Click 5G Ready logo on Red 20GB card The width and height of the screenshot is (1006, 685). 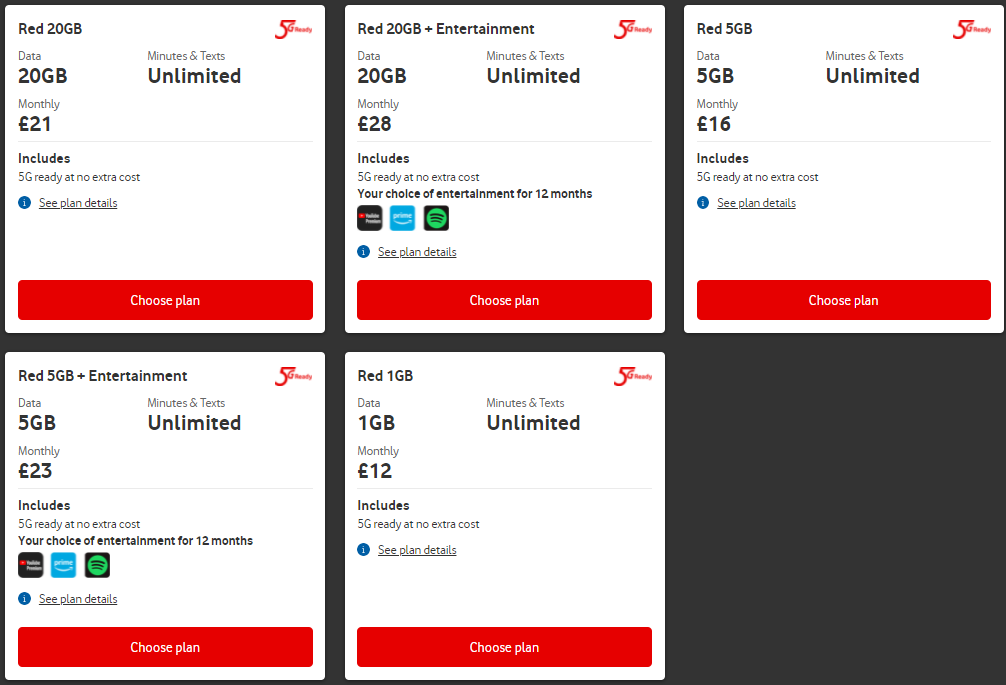coord(293,29)
